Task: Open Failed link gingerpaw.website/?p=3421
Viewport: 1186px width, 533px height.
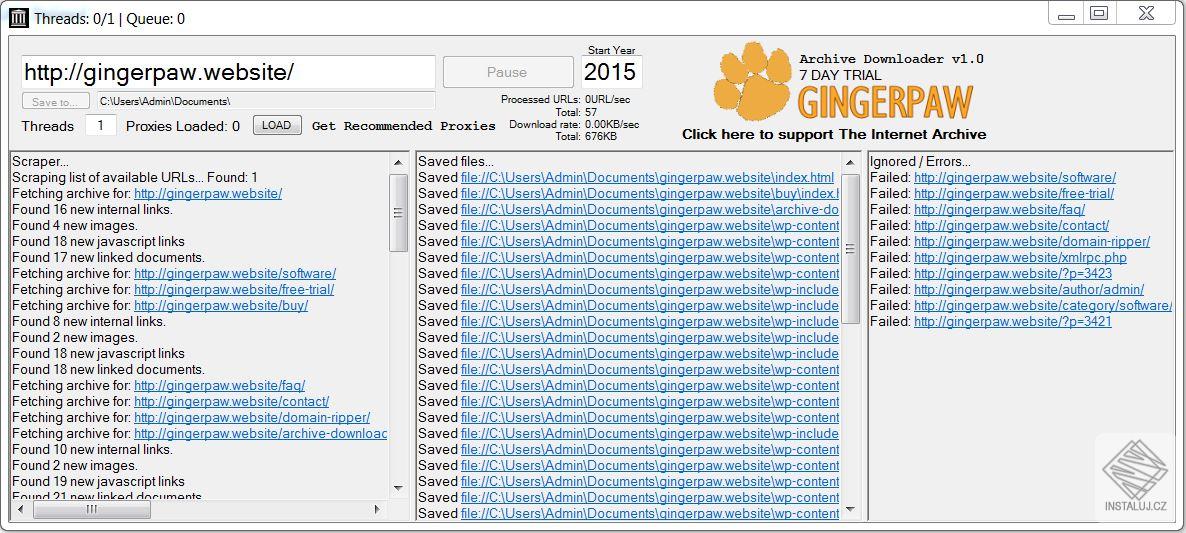Action: pos(1013,321)
